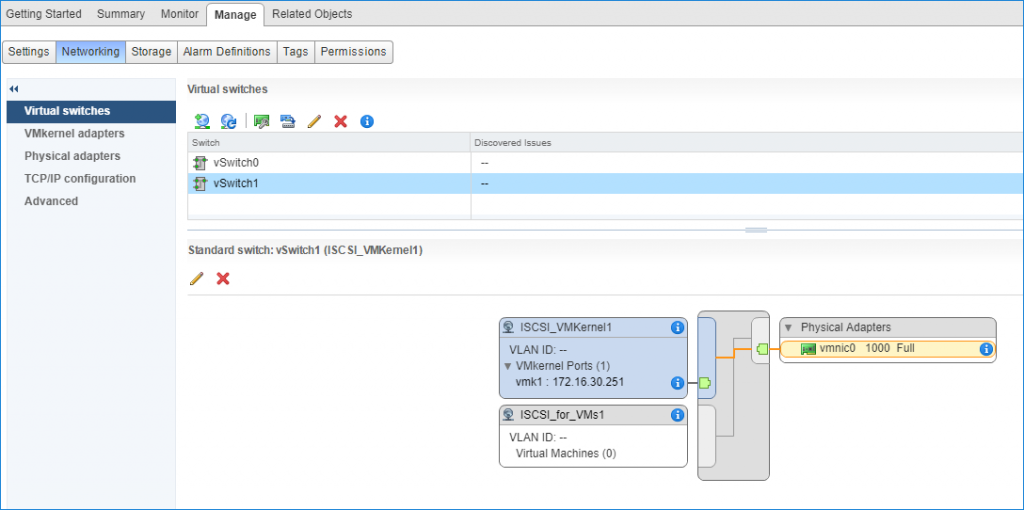Click the vmnic0 1000 Full adapter label
This screenshot has height=510, width=1024.
click(867, 349)
